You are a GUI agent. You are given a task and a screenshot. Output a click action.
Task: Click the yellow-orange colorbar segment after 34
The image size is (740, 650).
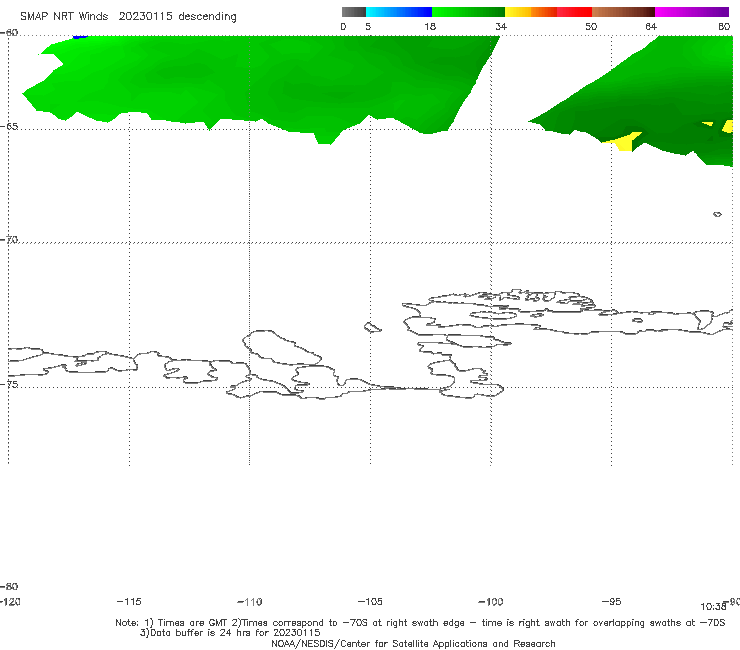coord(531,12)
